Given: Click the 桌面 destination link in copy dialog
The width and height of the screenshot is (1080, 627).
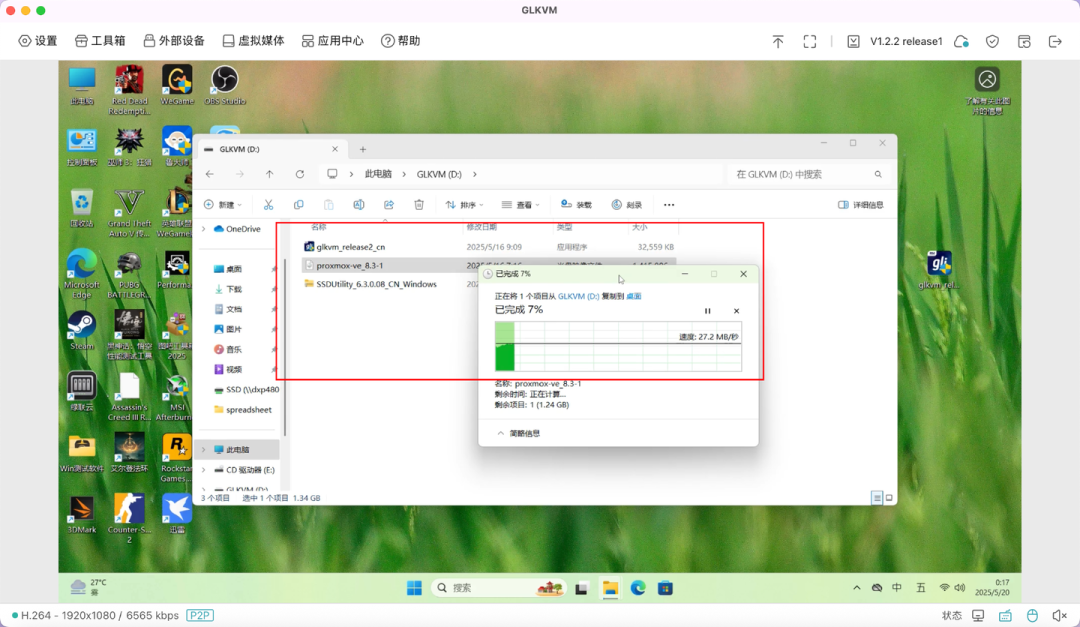Looking at the screenshot, I should coord(633,296).
